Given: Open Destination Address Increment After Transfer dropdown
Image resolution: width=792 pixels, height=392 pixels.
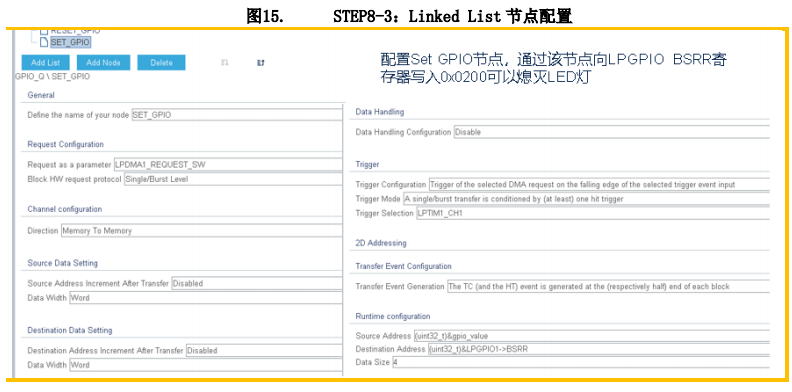Looking at the screenshot, I should coord(264,350).
